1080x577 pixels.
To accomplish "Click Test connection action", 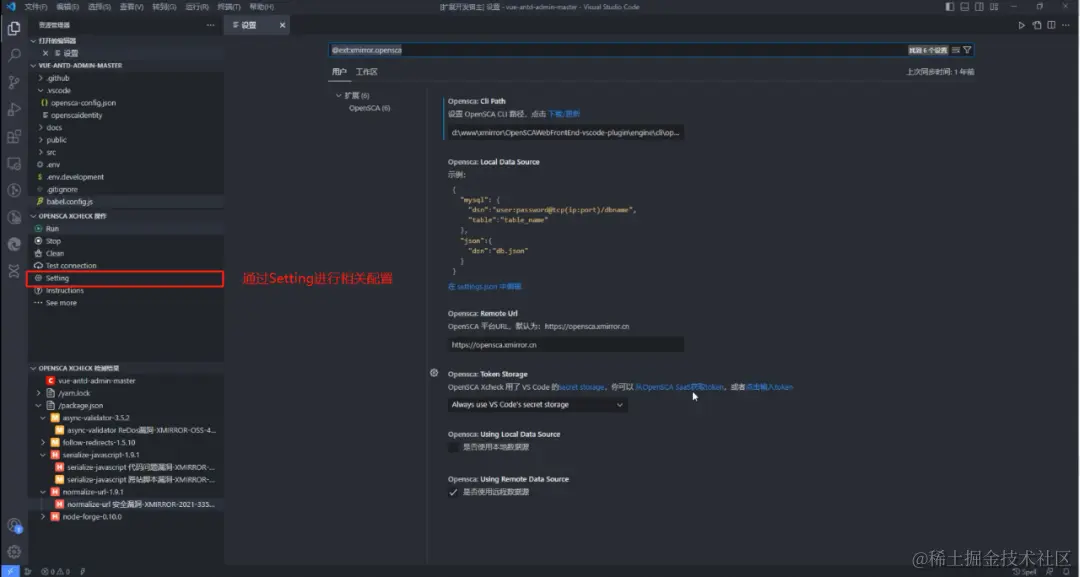I will click(x=125, y=266).
